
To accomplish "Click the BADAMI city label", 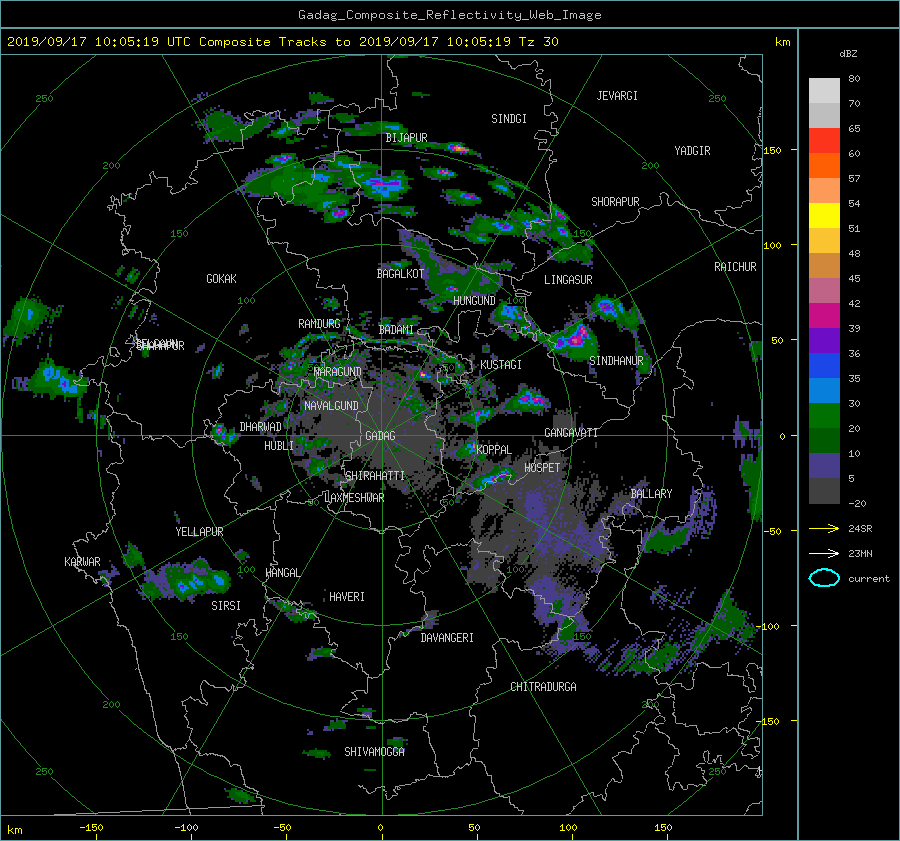I will pos(396,330).
